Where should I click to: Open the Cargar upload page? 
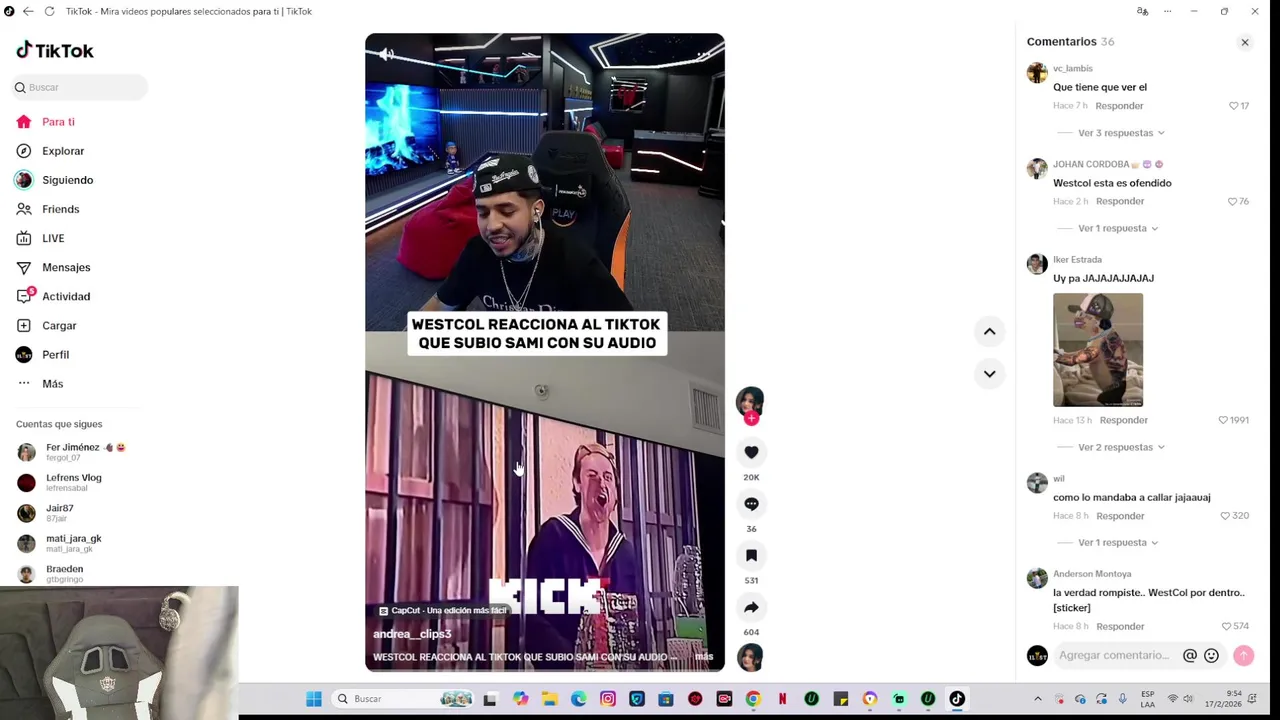(59, 325)
